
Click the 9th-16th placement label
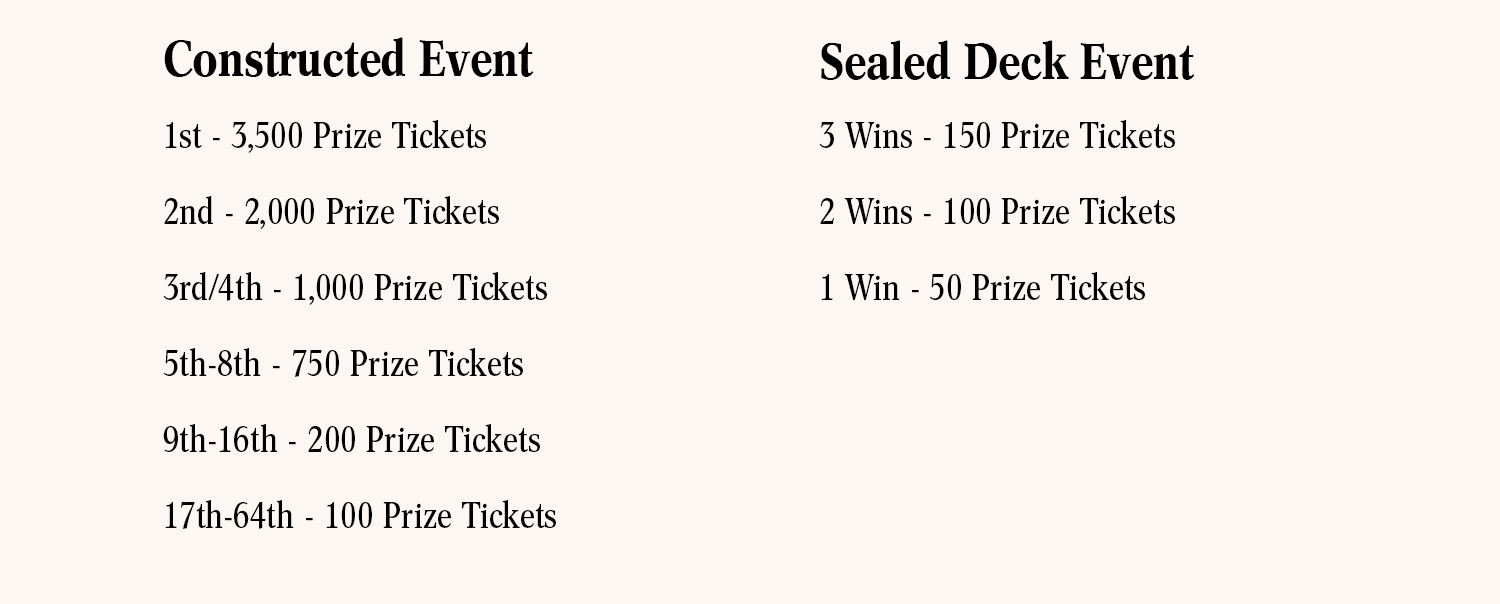(x=220, y=440)
